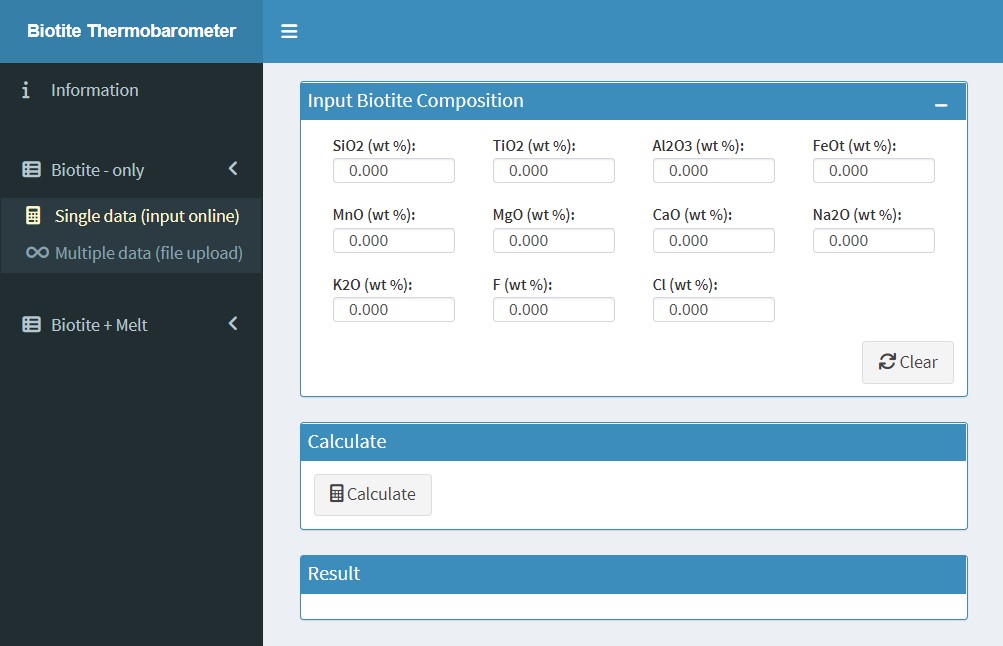Screen dimensions: 1003x646
Task: Open Multiple data (file upload) page
Action: pos(148,253)
